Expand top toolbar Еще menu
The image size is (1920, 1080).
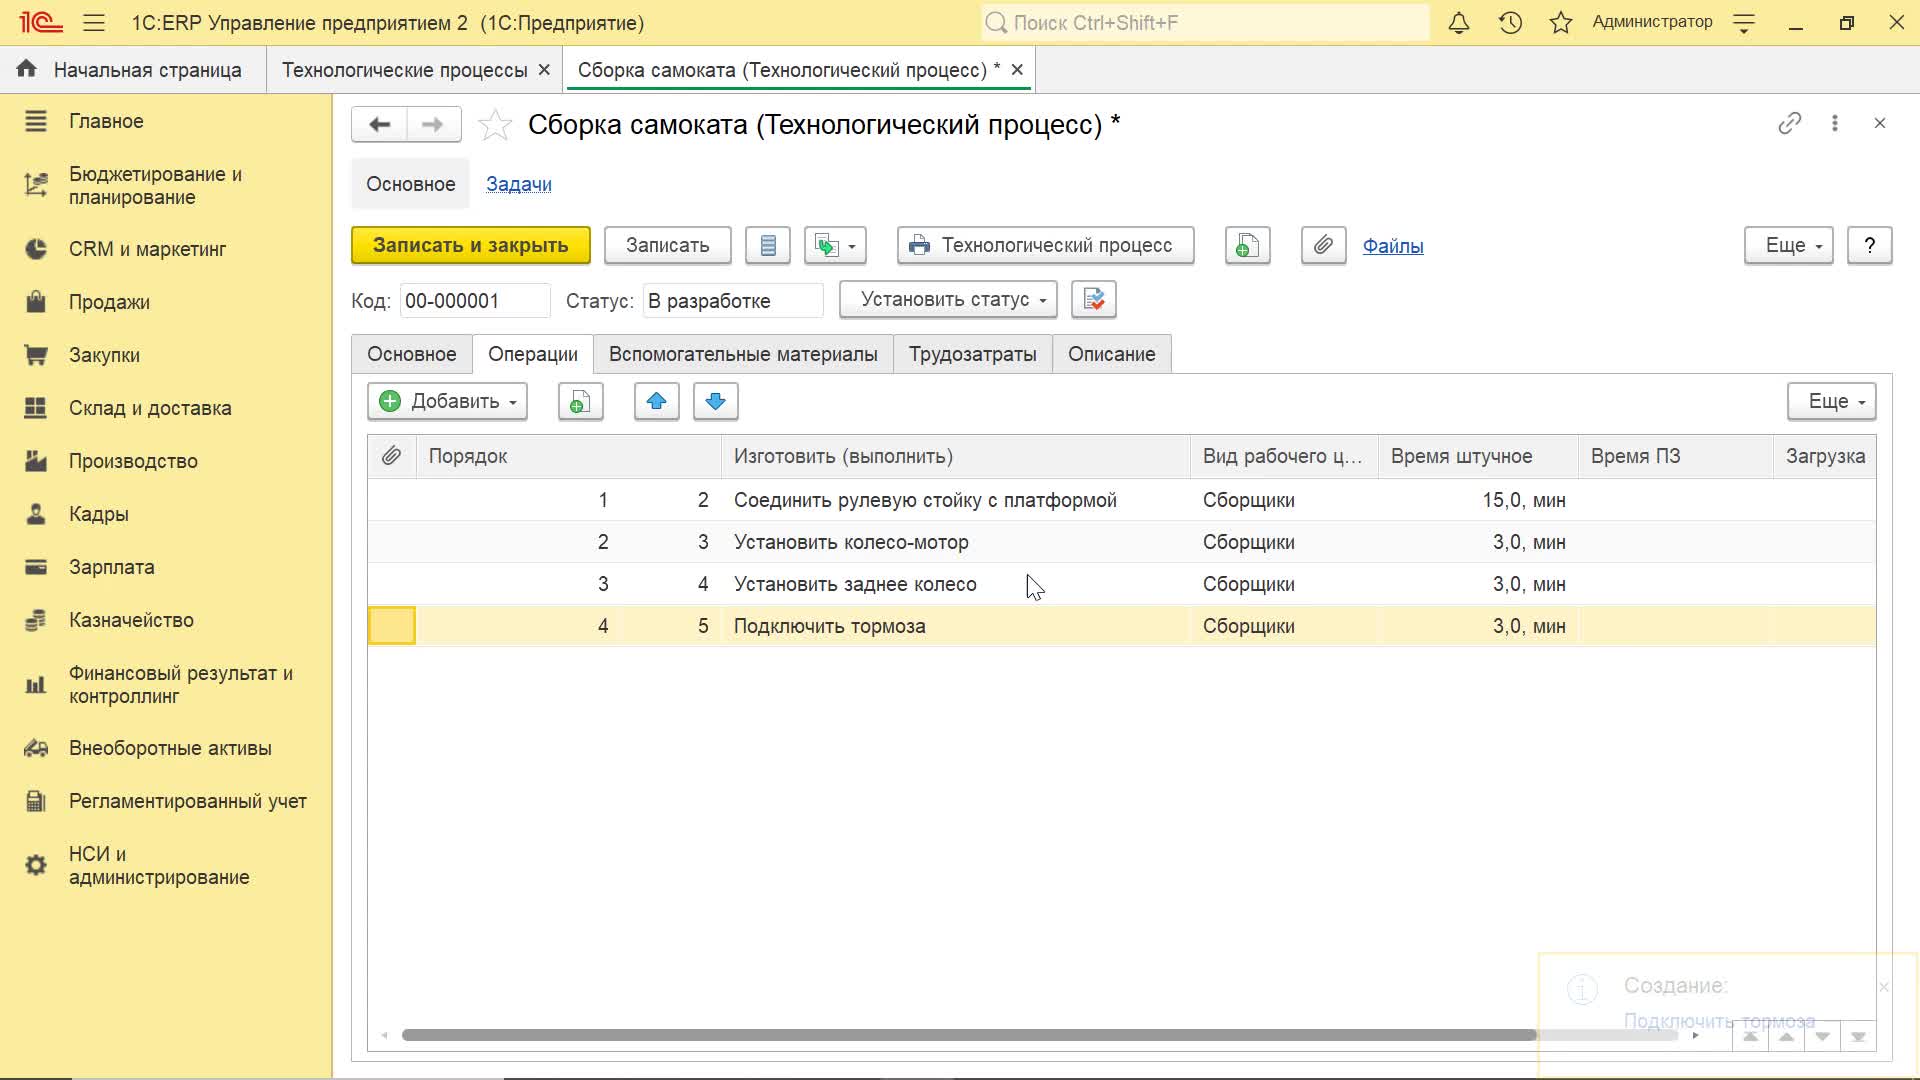pyautogui.click(x=1789, y=246)
